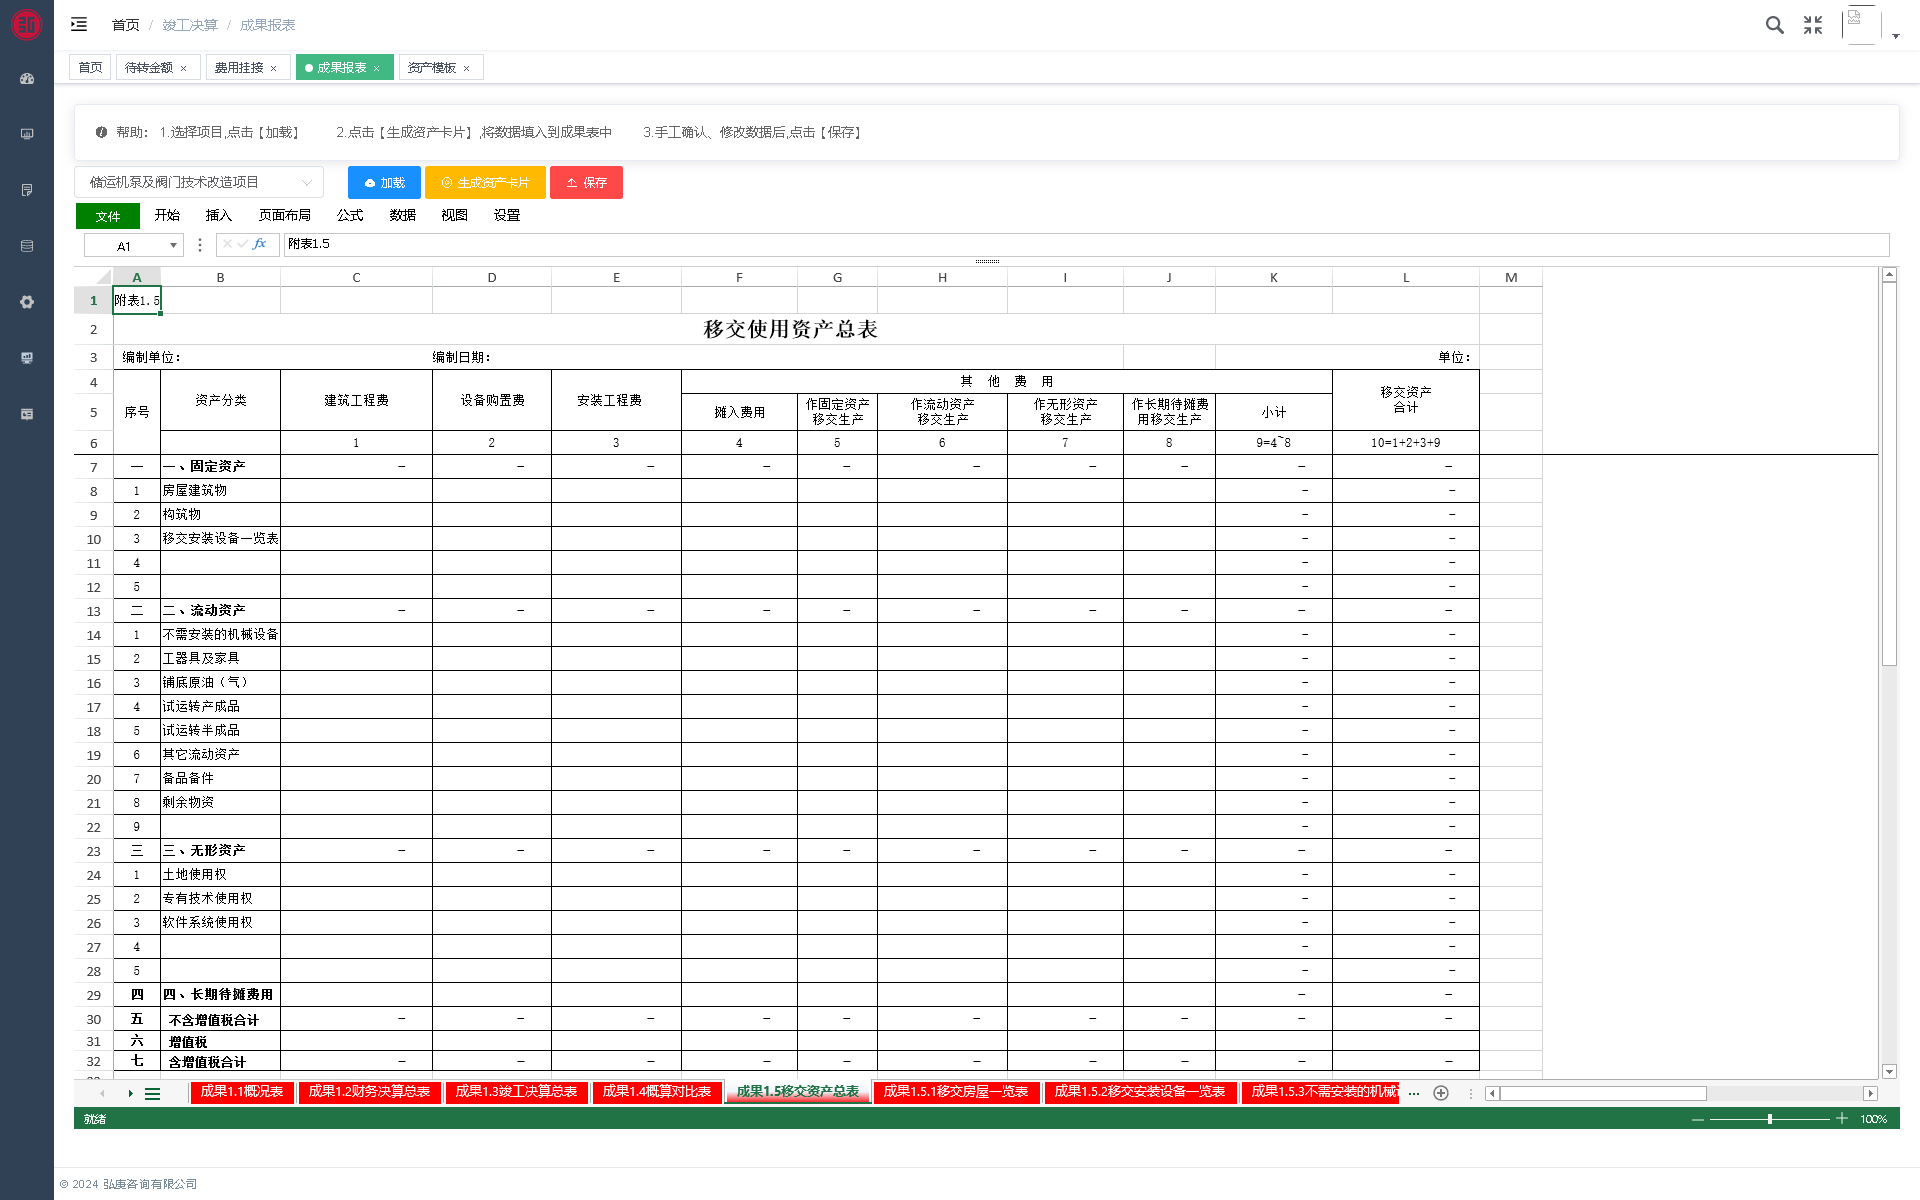
Task: Switch to the 资产模板 page tab
Action: click(x=432, y=67)
